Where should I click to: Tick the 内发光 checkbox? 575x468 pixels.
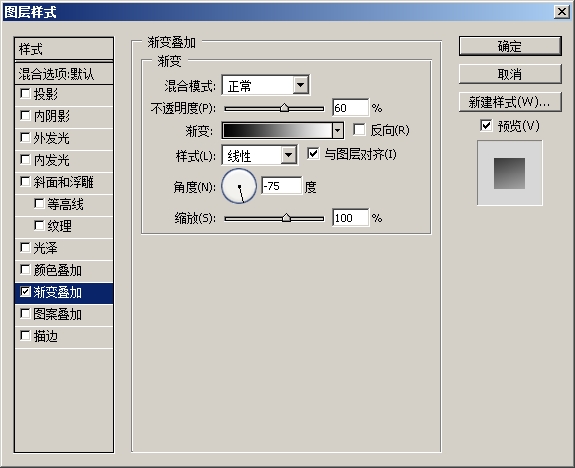coord(25,160)
